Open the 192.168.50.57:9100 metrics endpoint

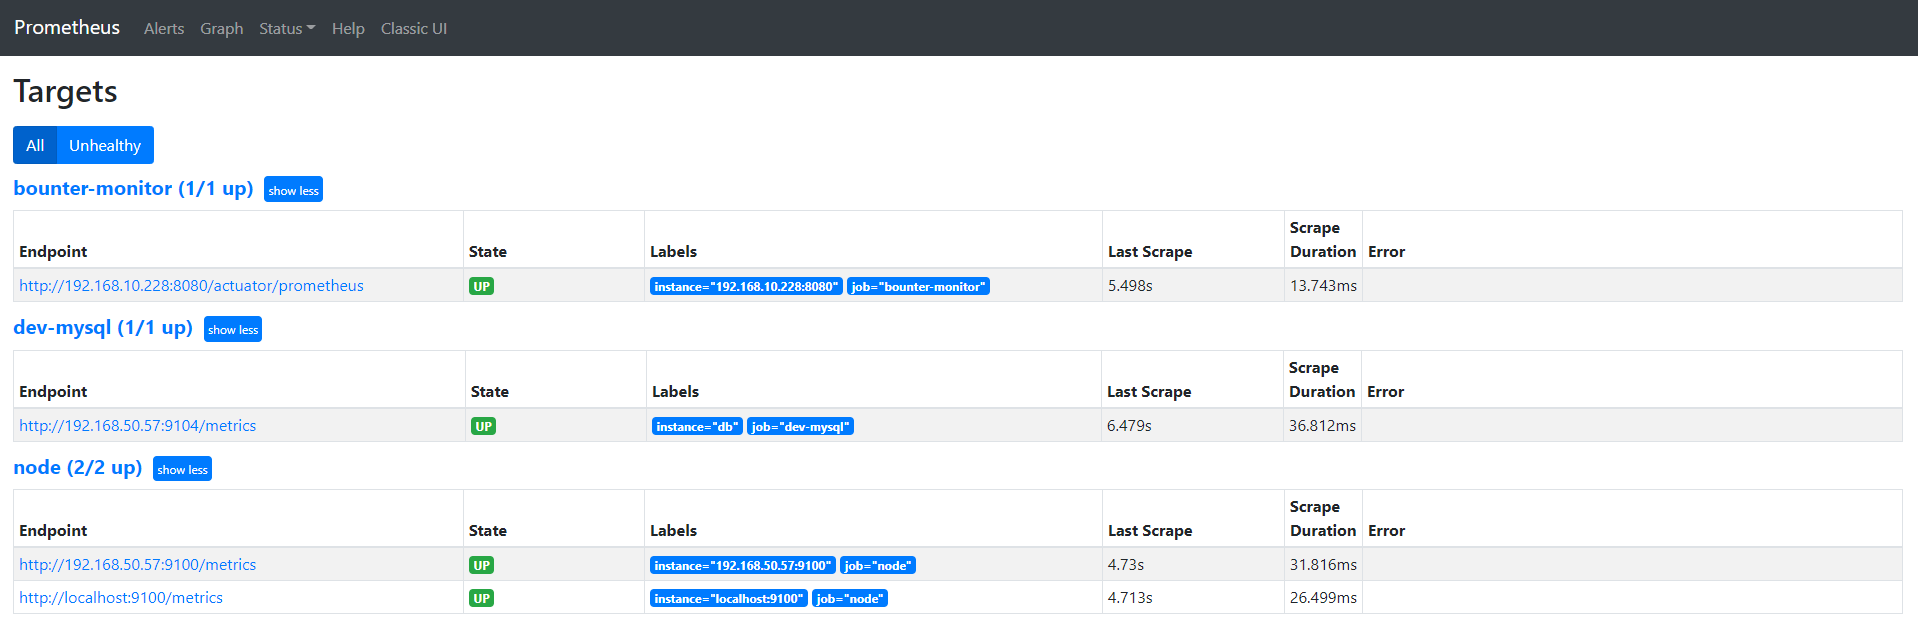coord(137,565)
